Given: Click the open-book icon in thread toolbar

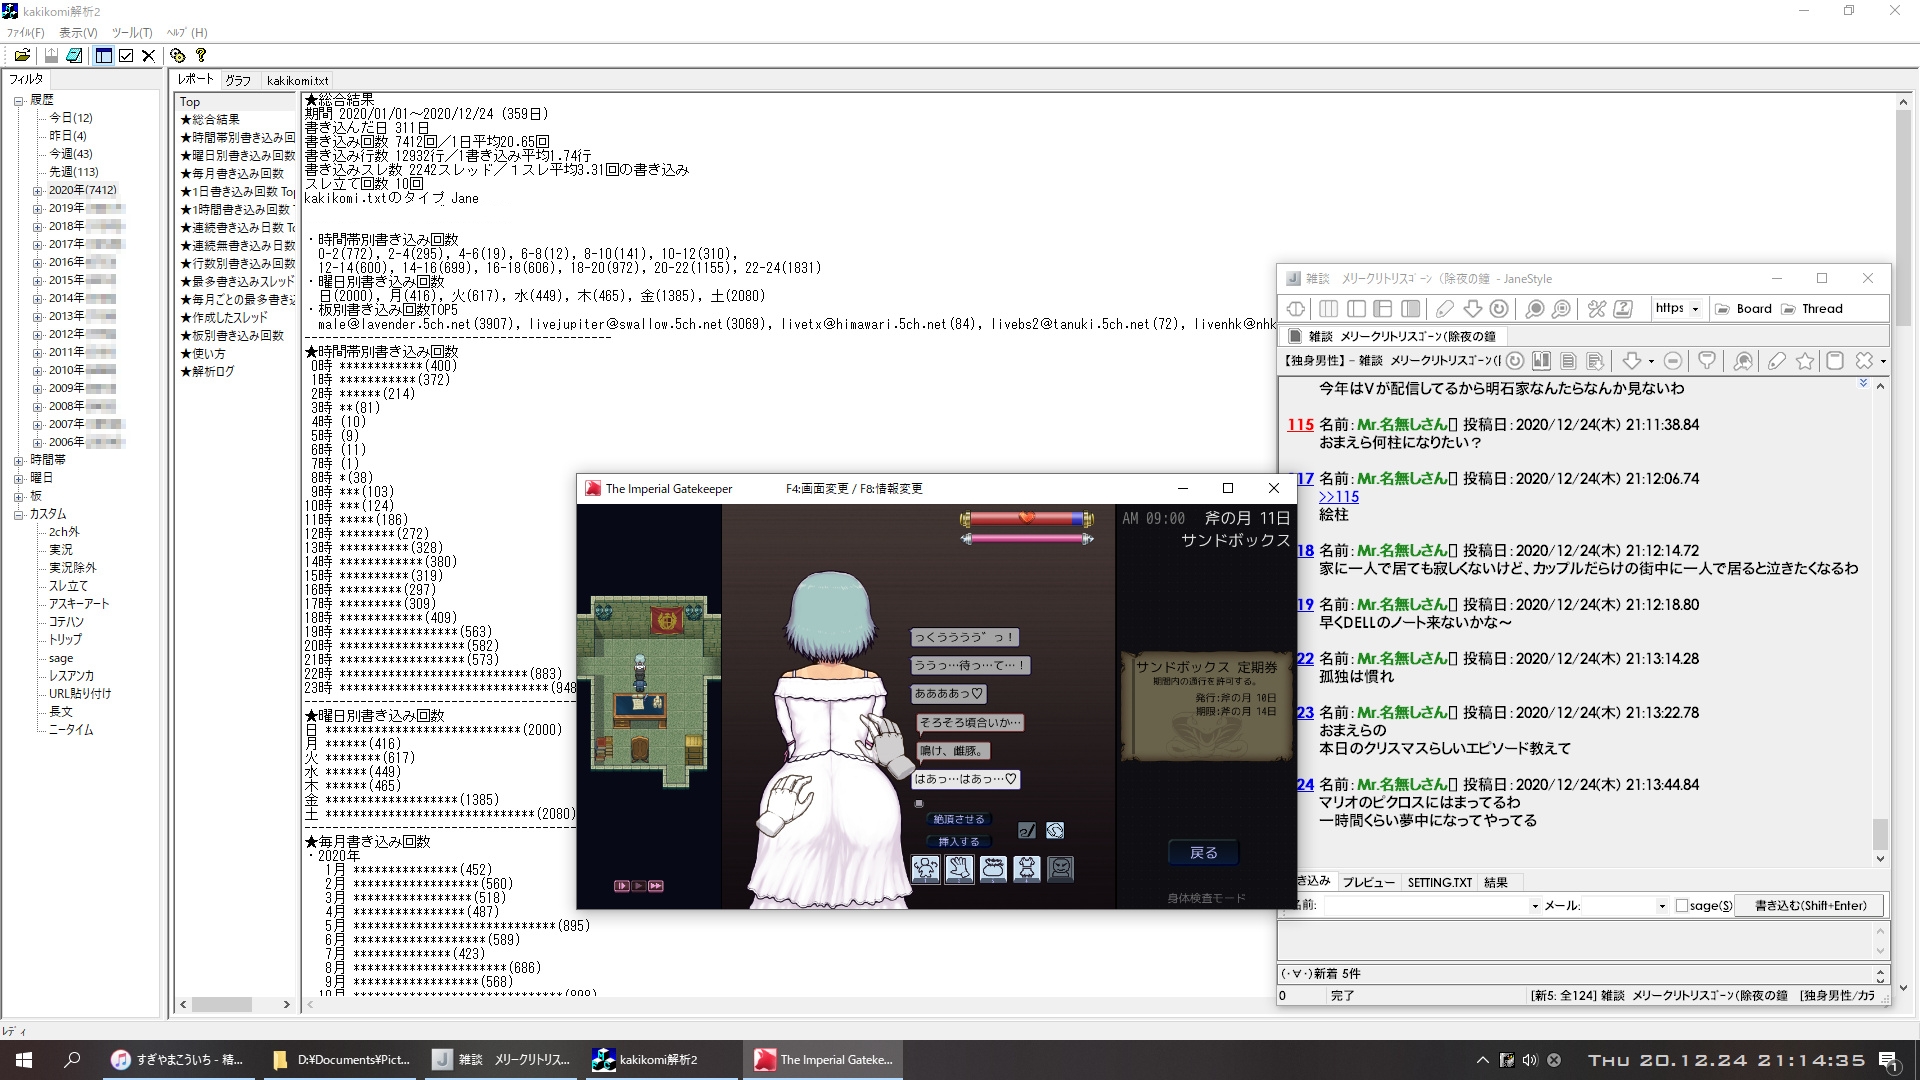Looking at the screenshot, I should [x=1542, y=361].
